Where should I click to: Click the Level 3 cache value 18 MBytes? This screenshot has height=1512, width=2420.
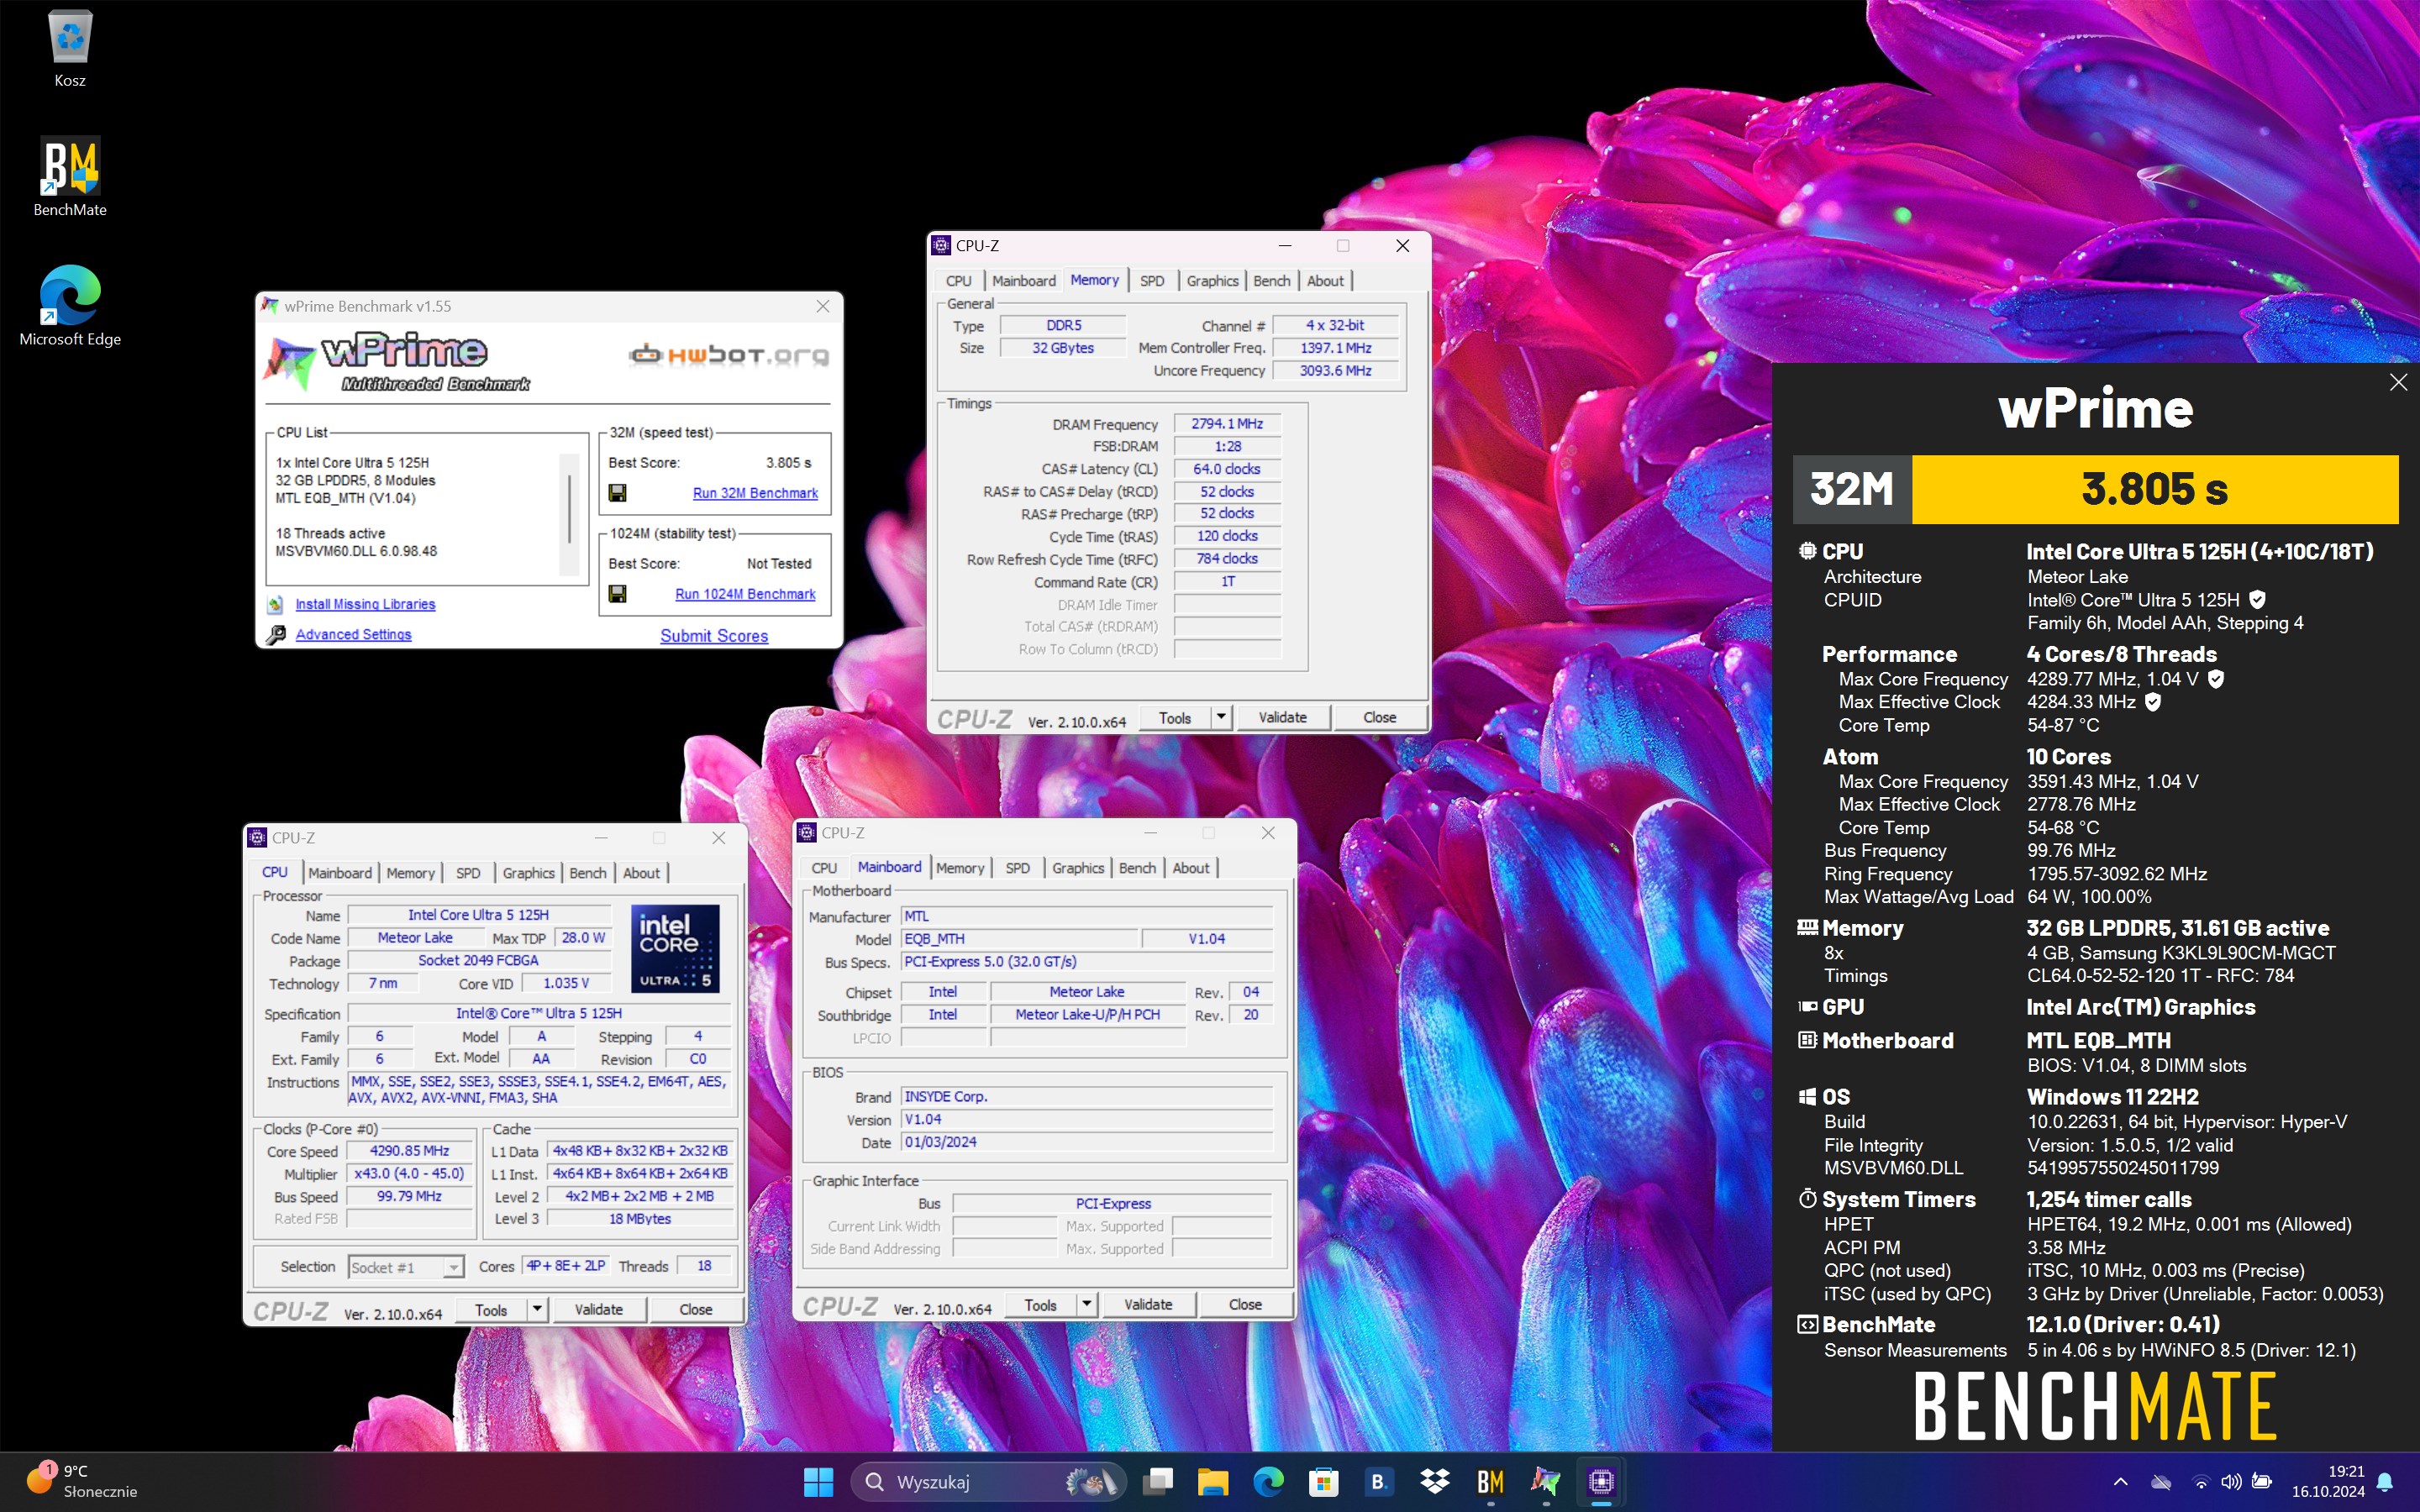tap(640, 1219)
